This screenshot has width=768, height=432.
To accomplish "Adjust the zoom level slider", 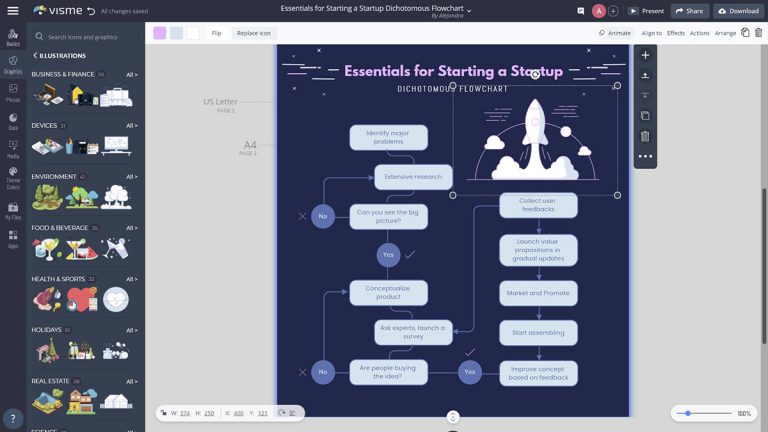I will click(688, 413).
